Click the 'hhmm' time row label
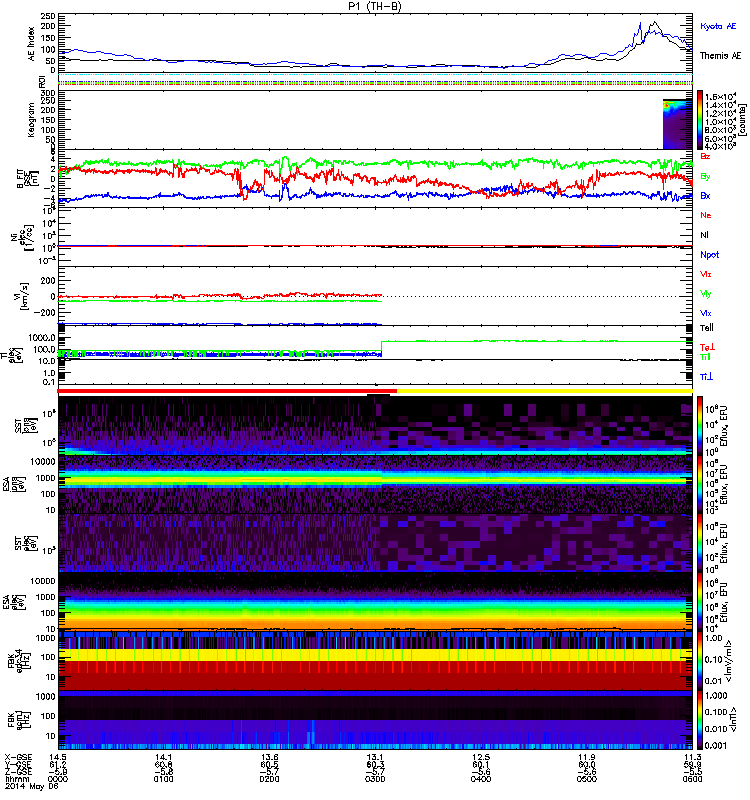This screenshot has width=750, height=800. point(18,779)
